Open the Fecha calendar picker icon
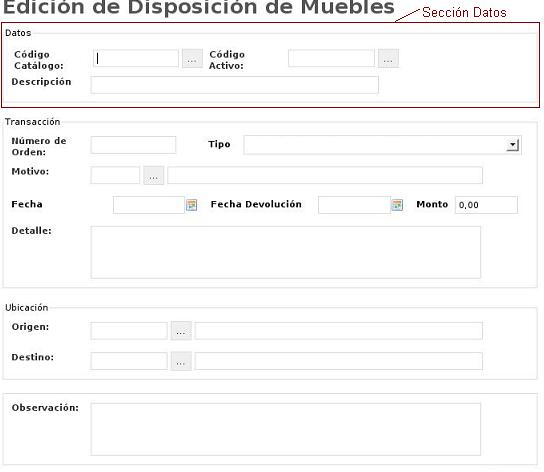 pos(192,205)
